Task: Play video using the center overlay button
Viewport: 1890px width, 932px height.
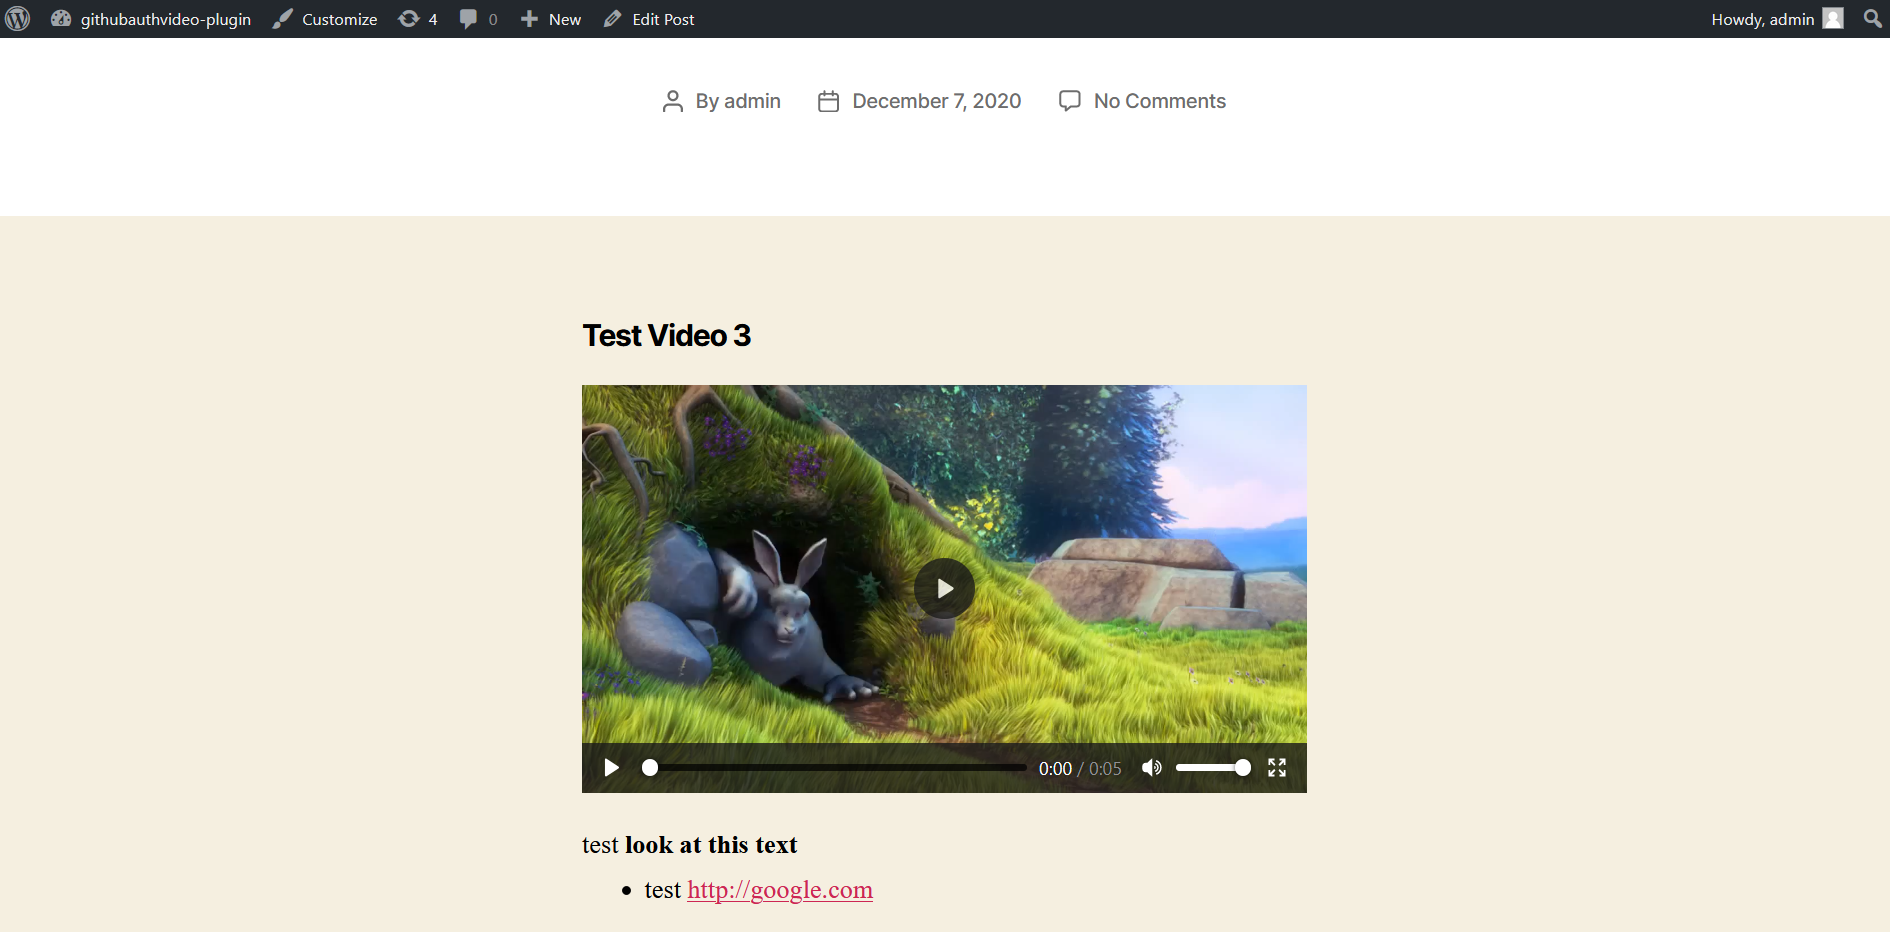Action: (x=944, y=588)
